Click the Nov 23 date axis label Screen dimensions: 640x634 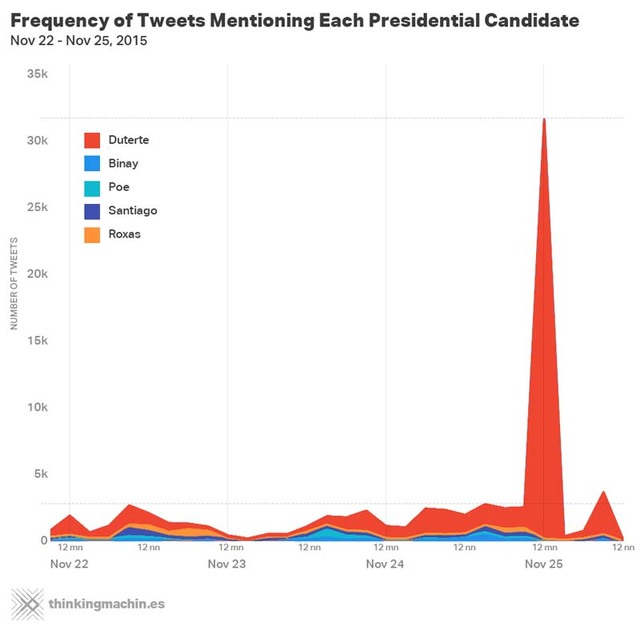tap(227, 565)
